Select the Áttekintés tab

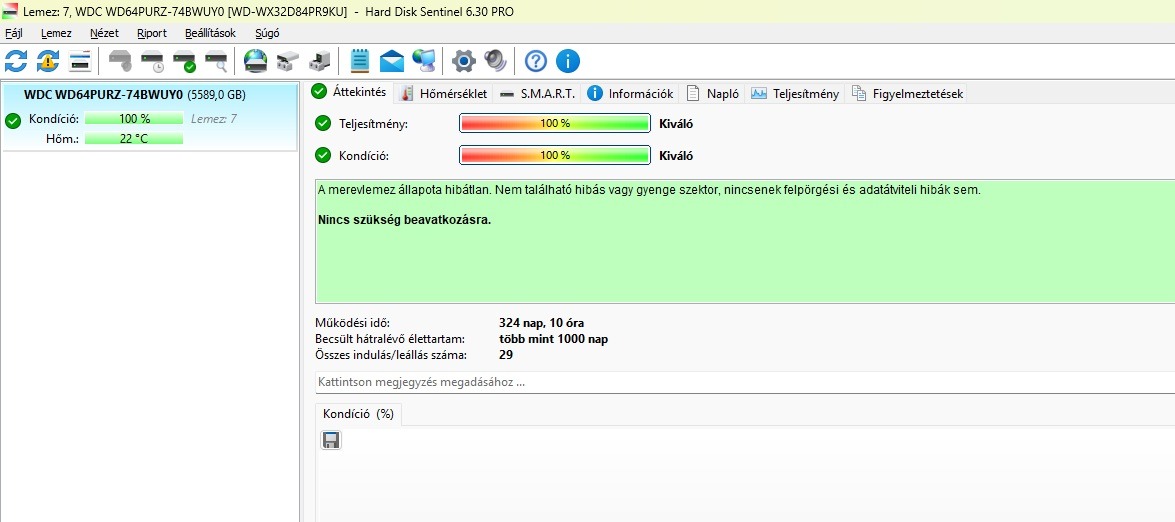350,92
